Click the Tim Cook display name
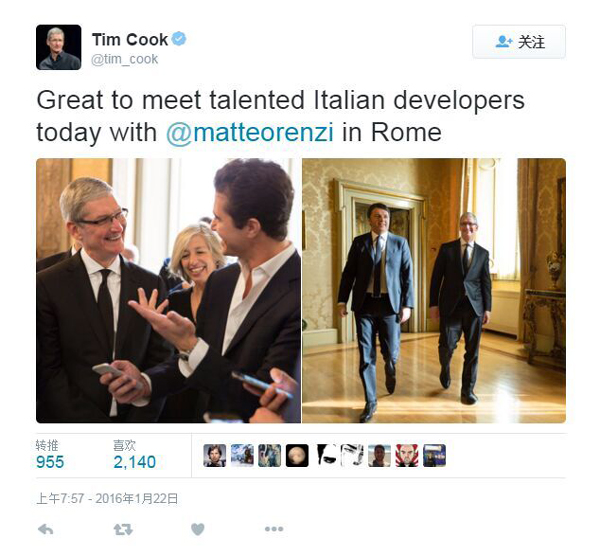This screenshot has height=556, width=600. (130, 39)
